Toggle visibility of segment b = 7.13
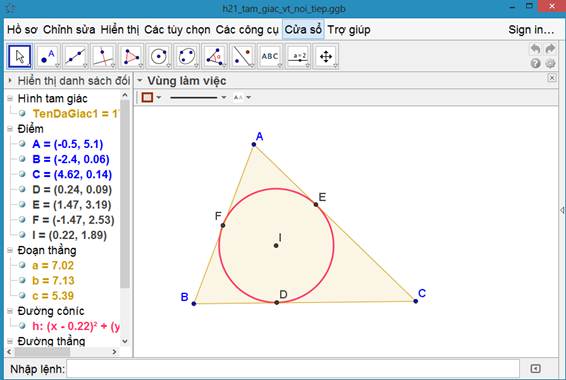Screen dimensions: 566x380 [22, 280]
